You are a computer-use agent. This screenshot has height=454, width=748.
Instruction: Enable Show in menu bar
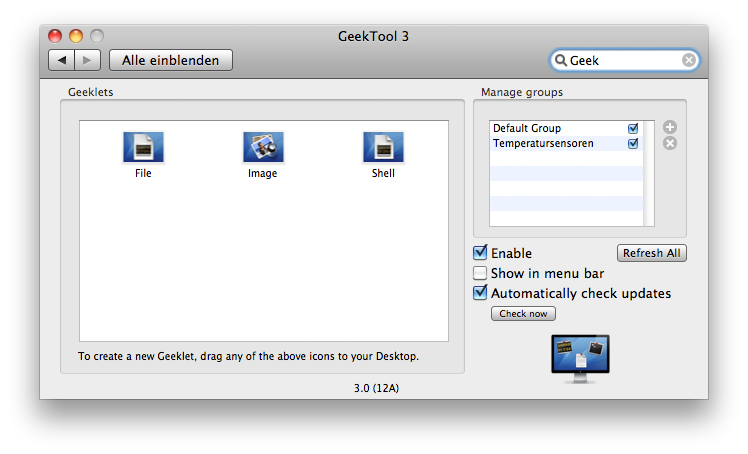pos(480,273)
